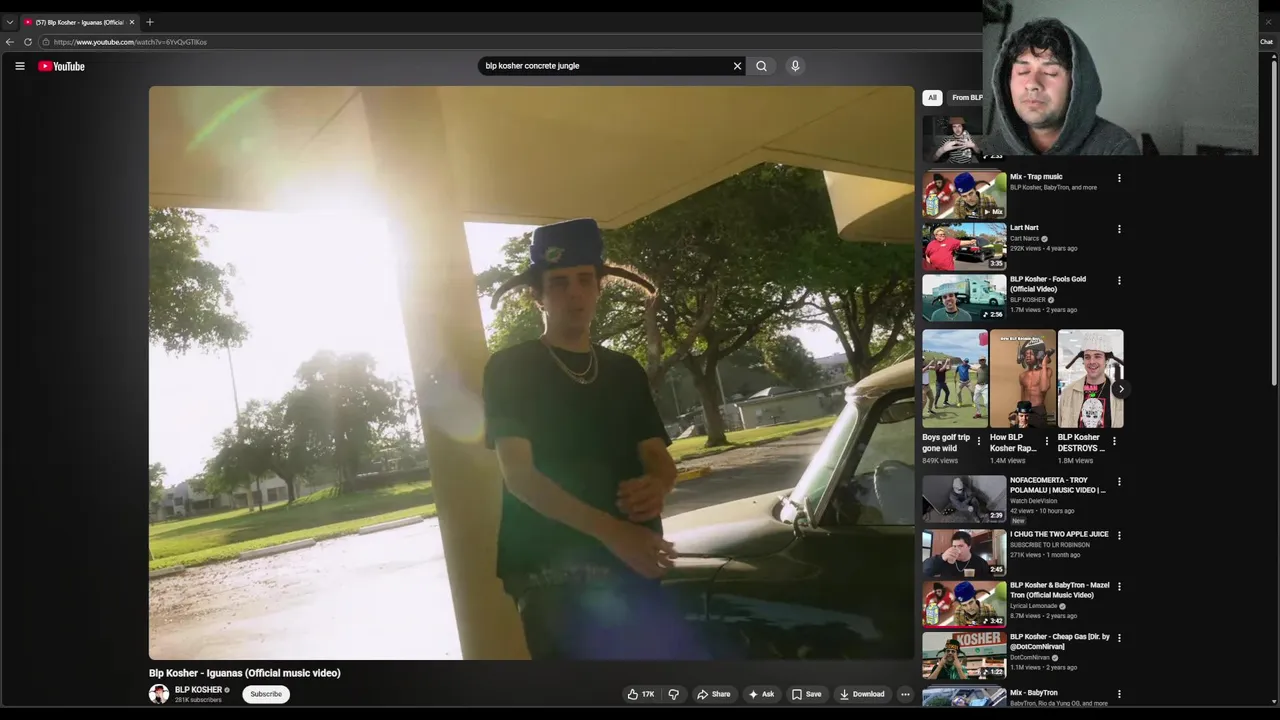Open Lart Nart video thumbnail
Viewport: 1280px width, 720px height.
click(964, 246)
